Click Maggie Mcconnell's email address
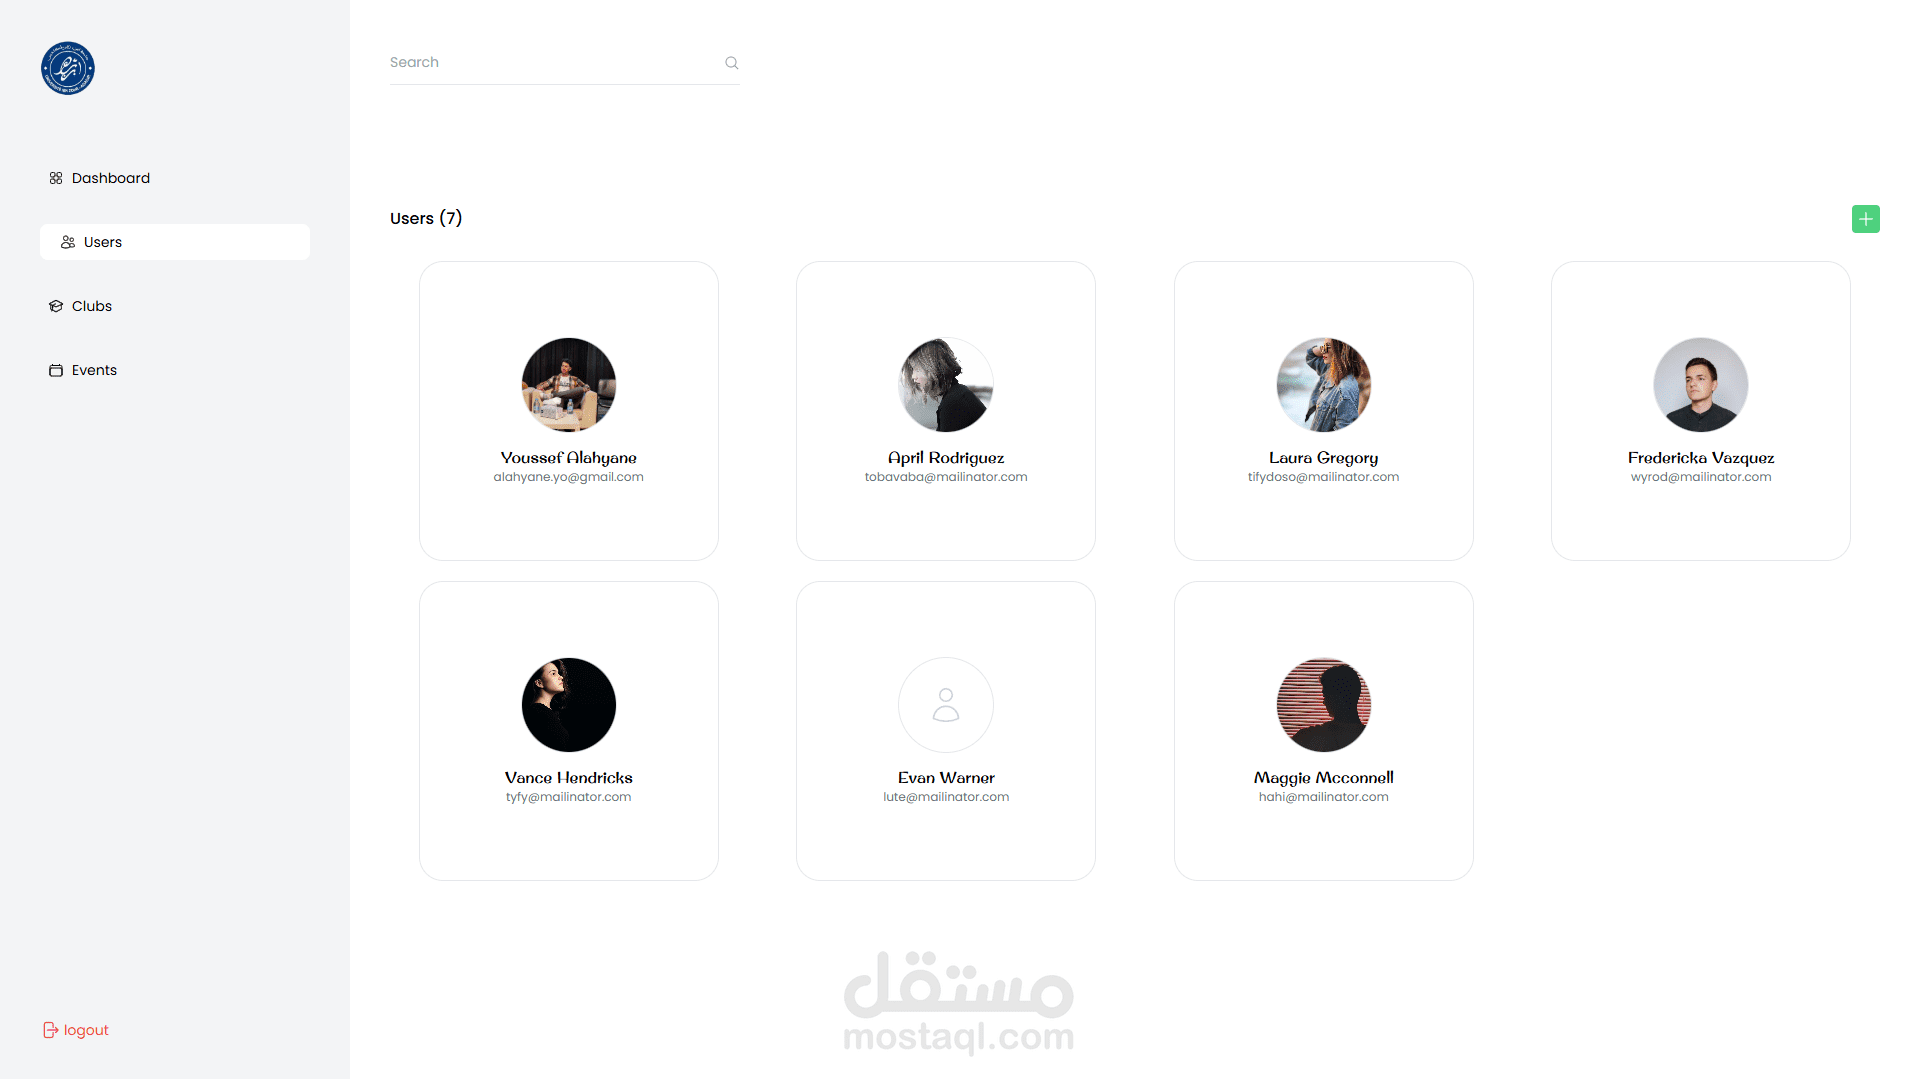This screenshot has height=1079, width=1919. [1324, 797]
